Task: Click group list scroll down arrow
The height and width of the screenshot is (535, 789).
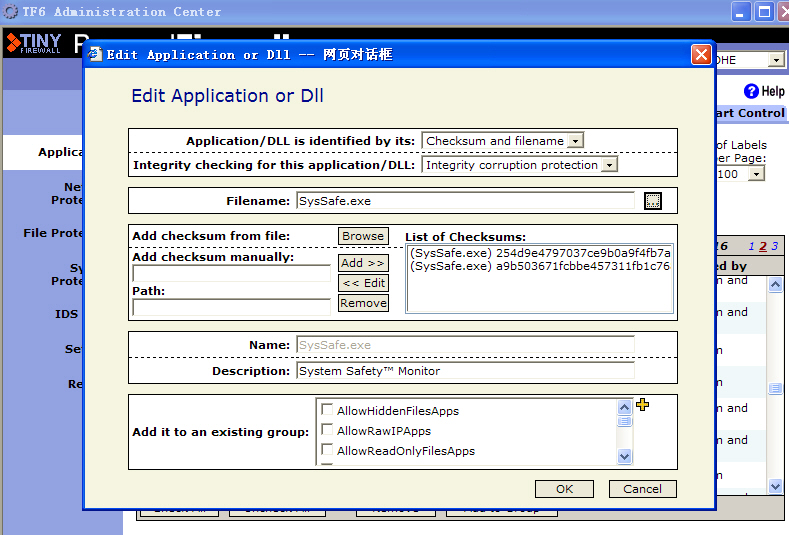Action: [x=624, y=456]
